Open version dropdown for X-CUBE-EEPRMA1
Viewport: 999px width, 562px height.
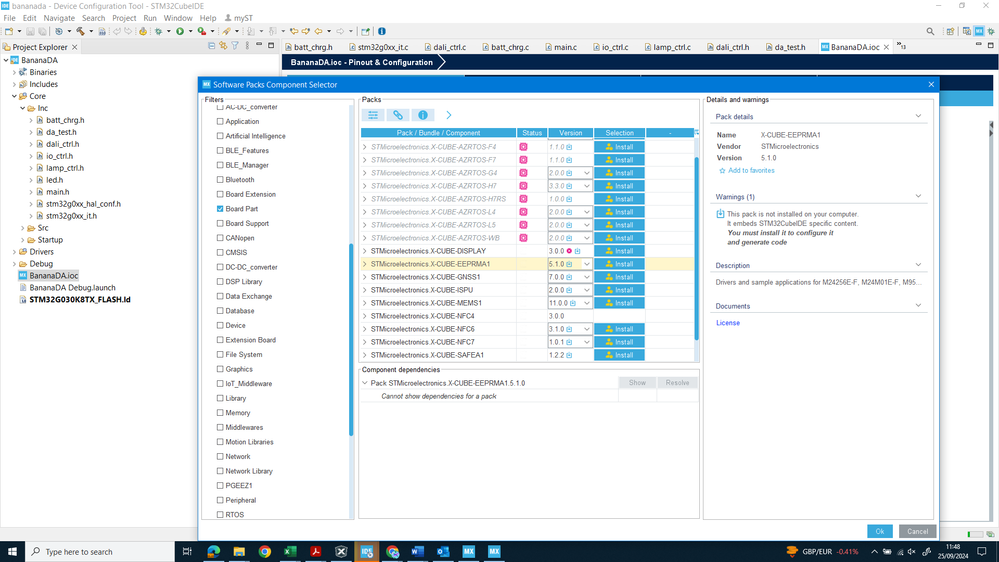[587, 264]
